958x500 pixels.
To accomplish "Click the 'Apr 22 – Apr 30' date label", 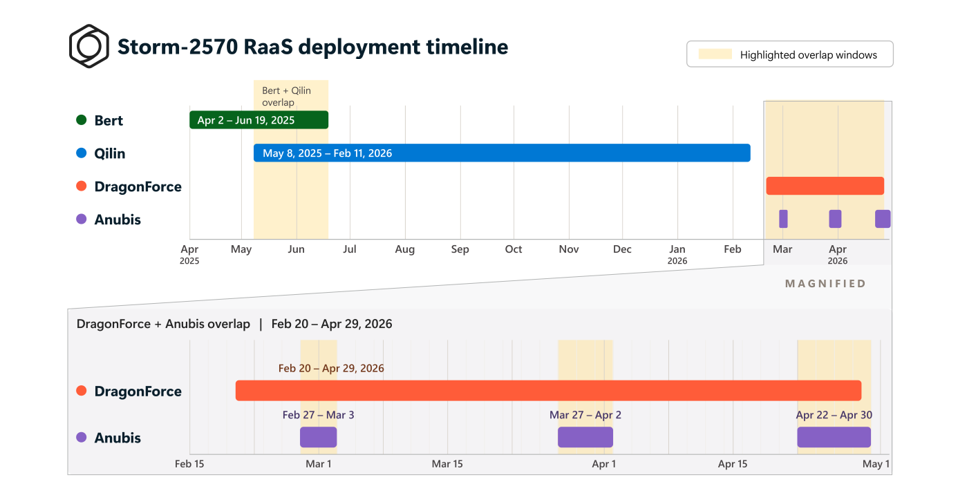I will 834,415.
